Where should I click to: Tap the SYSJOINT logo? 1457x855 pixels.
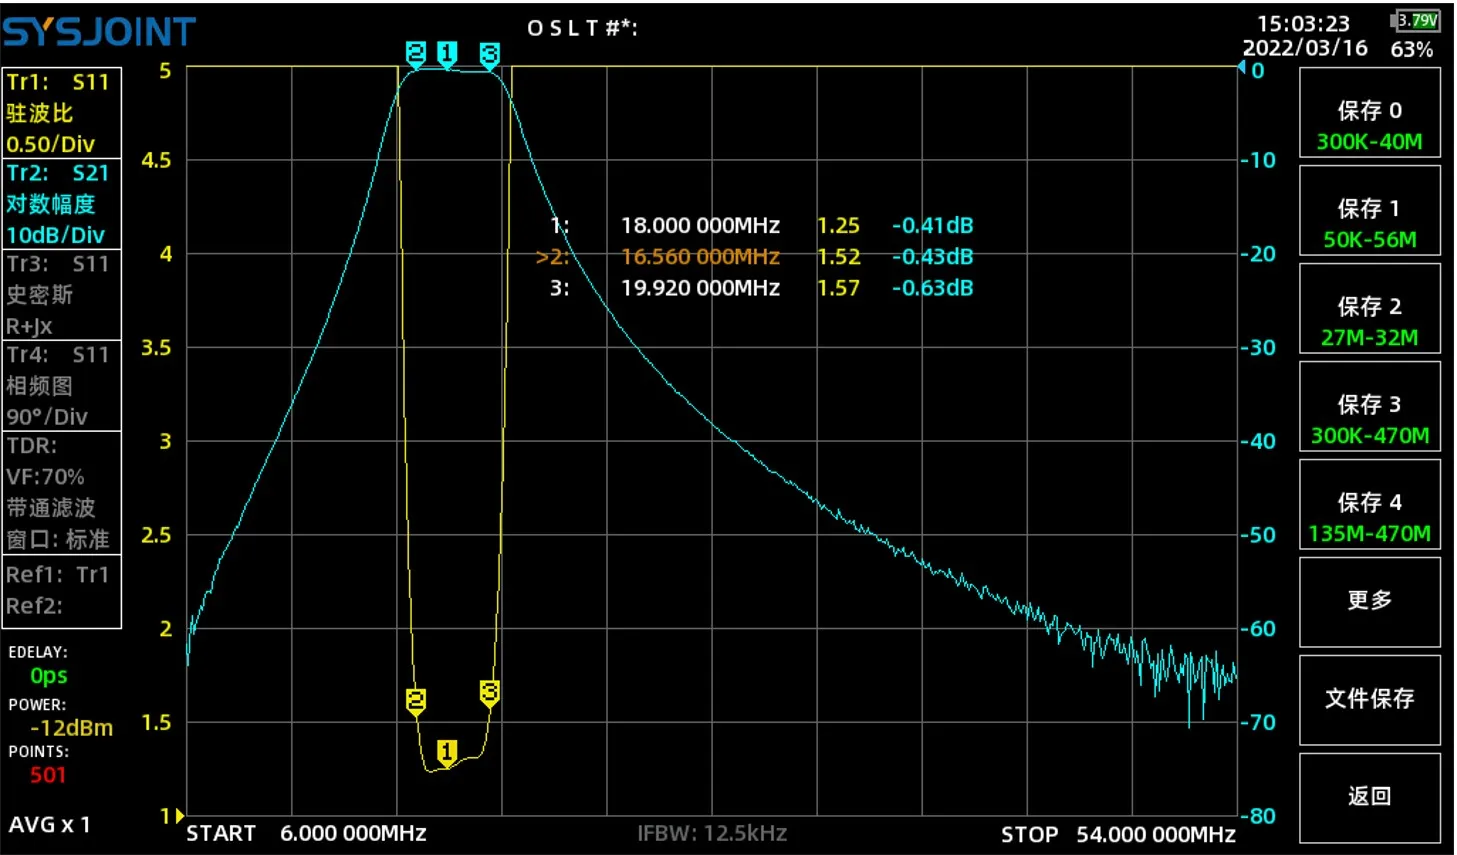point(99,32)
